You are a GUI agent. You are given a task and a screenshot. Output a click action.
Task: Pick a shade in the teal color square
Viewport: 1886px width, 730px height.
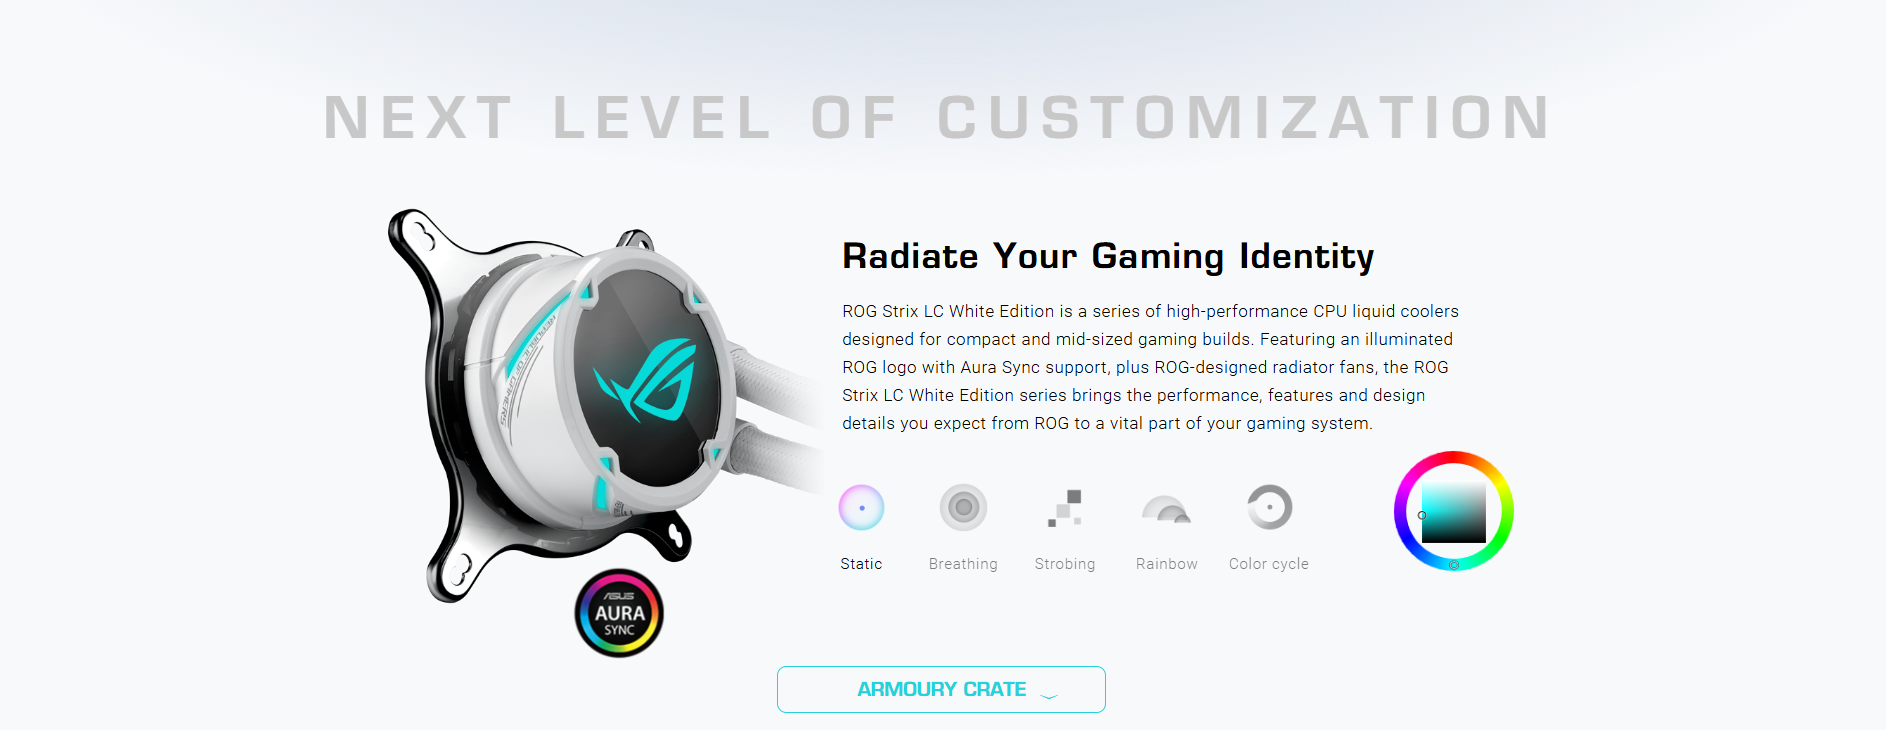[x=1454, y=511]
